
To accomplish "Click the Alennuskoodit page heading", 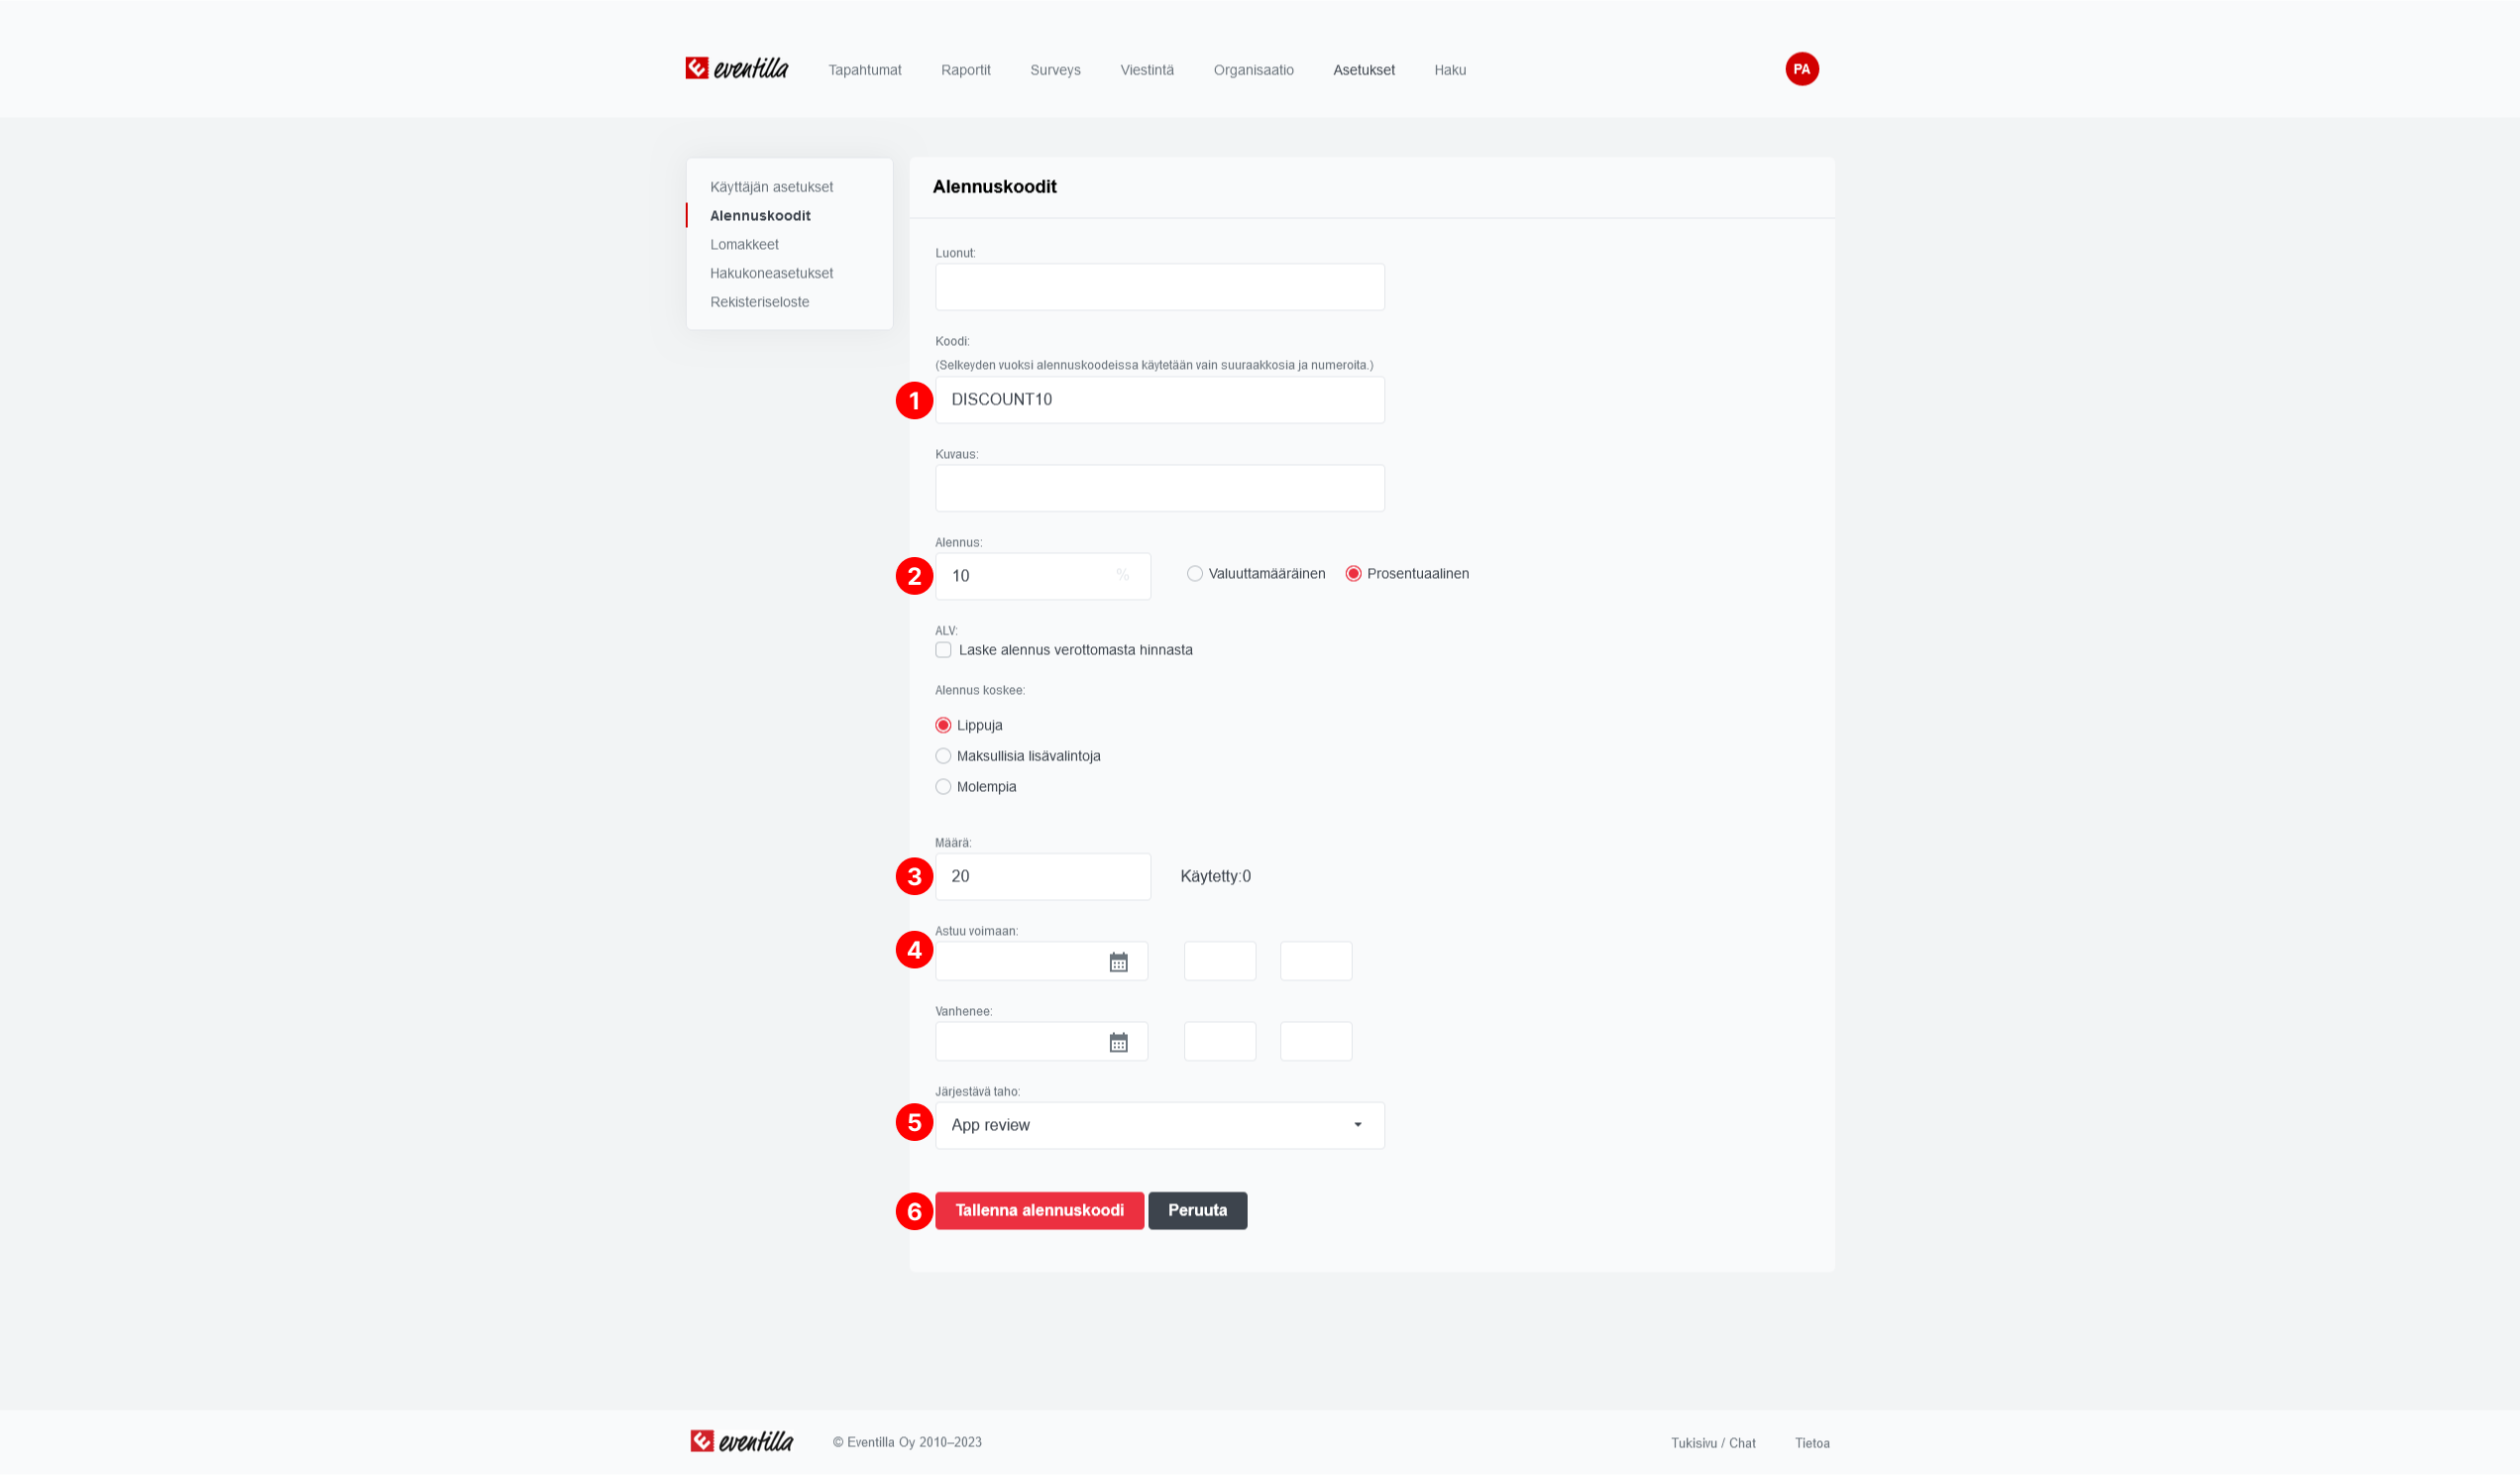I will click(994, 187).
